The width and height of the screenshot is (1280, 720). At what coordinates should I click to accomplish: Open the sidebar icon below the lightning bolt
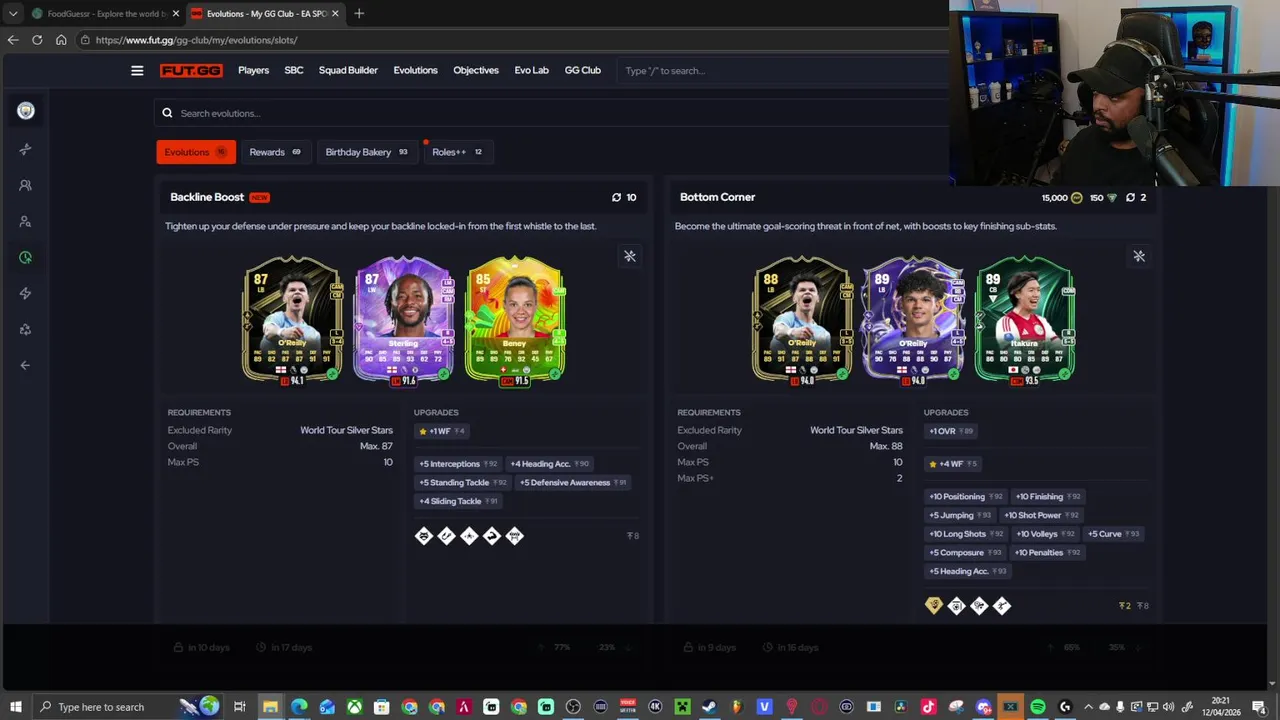click(x=26, y=329)
